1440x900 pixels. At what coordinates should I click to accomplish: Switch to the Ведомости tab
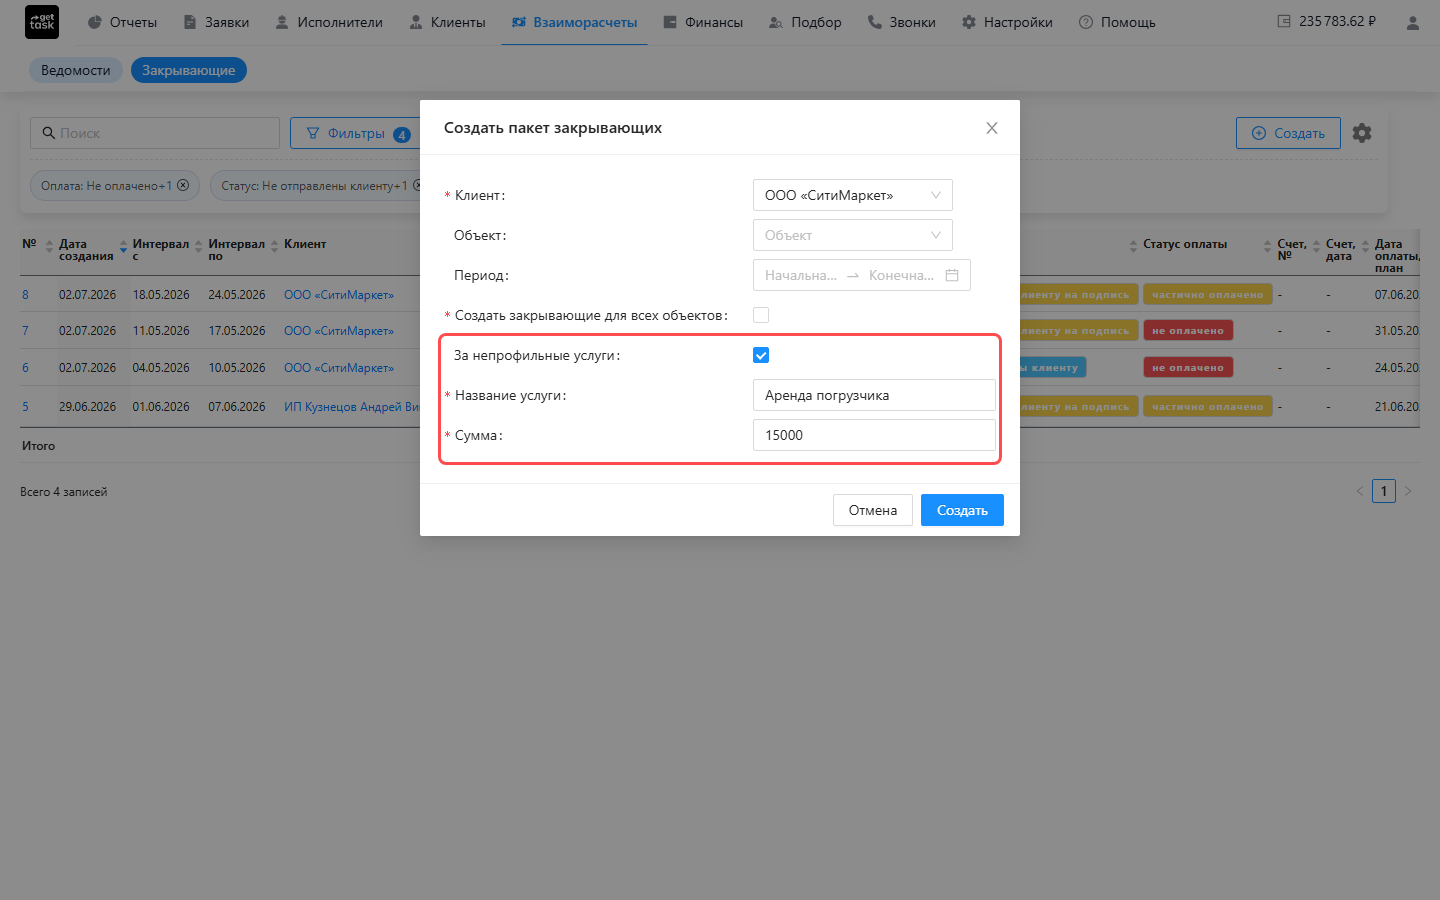click(x=76, y=70)
